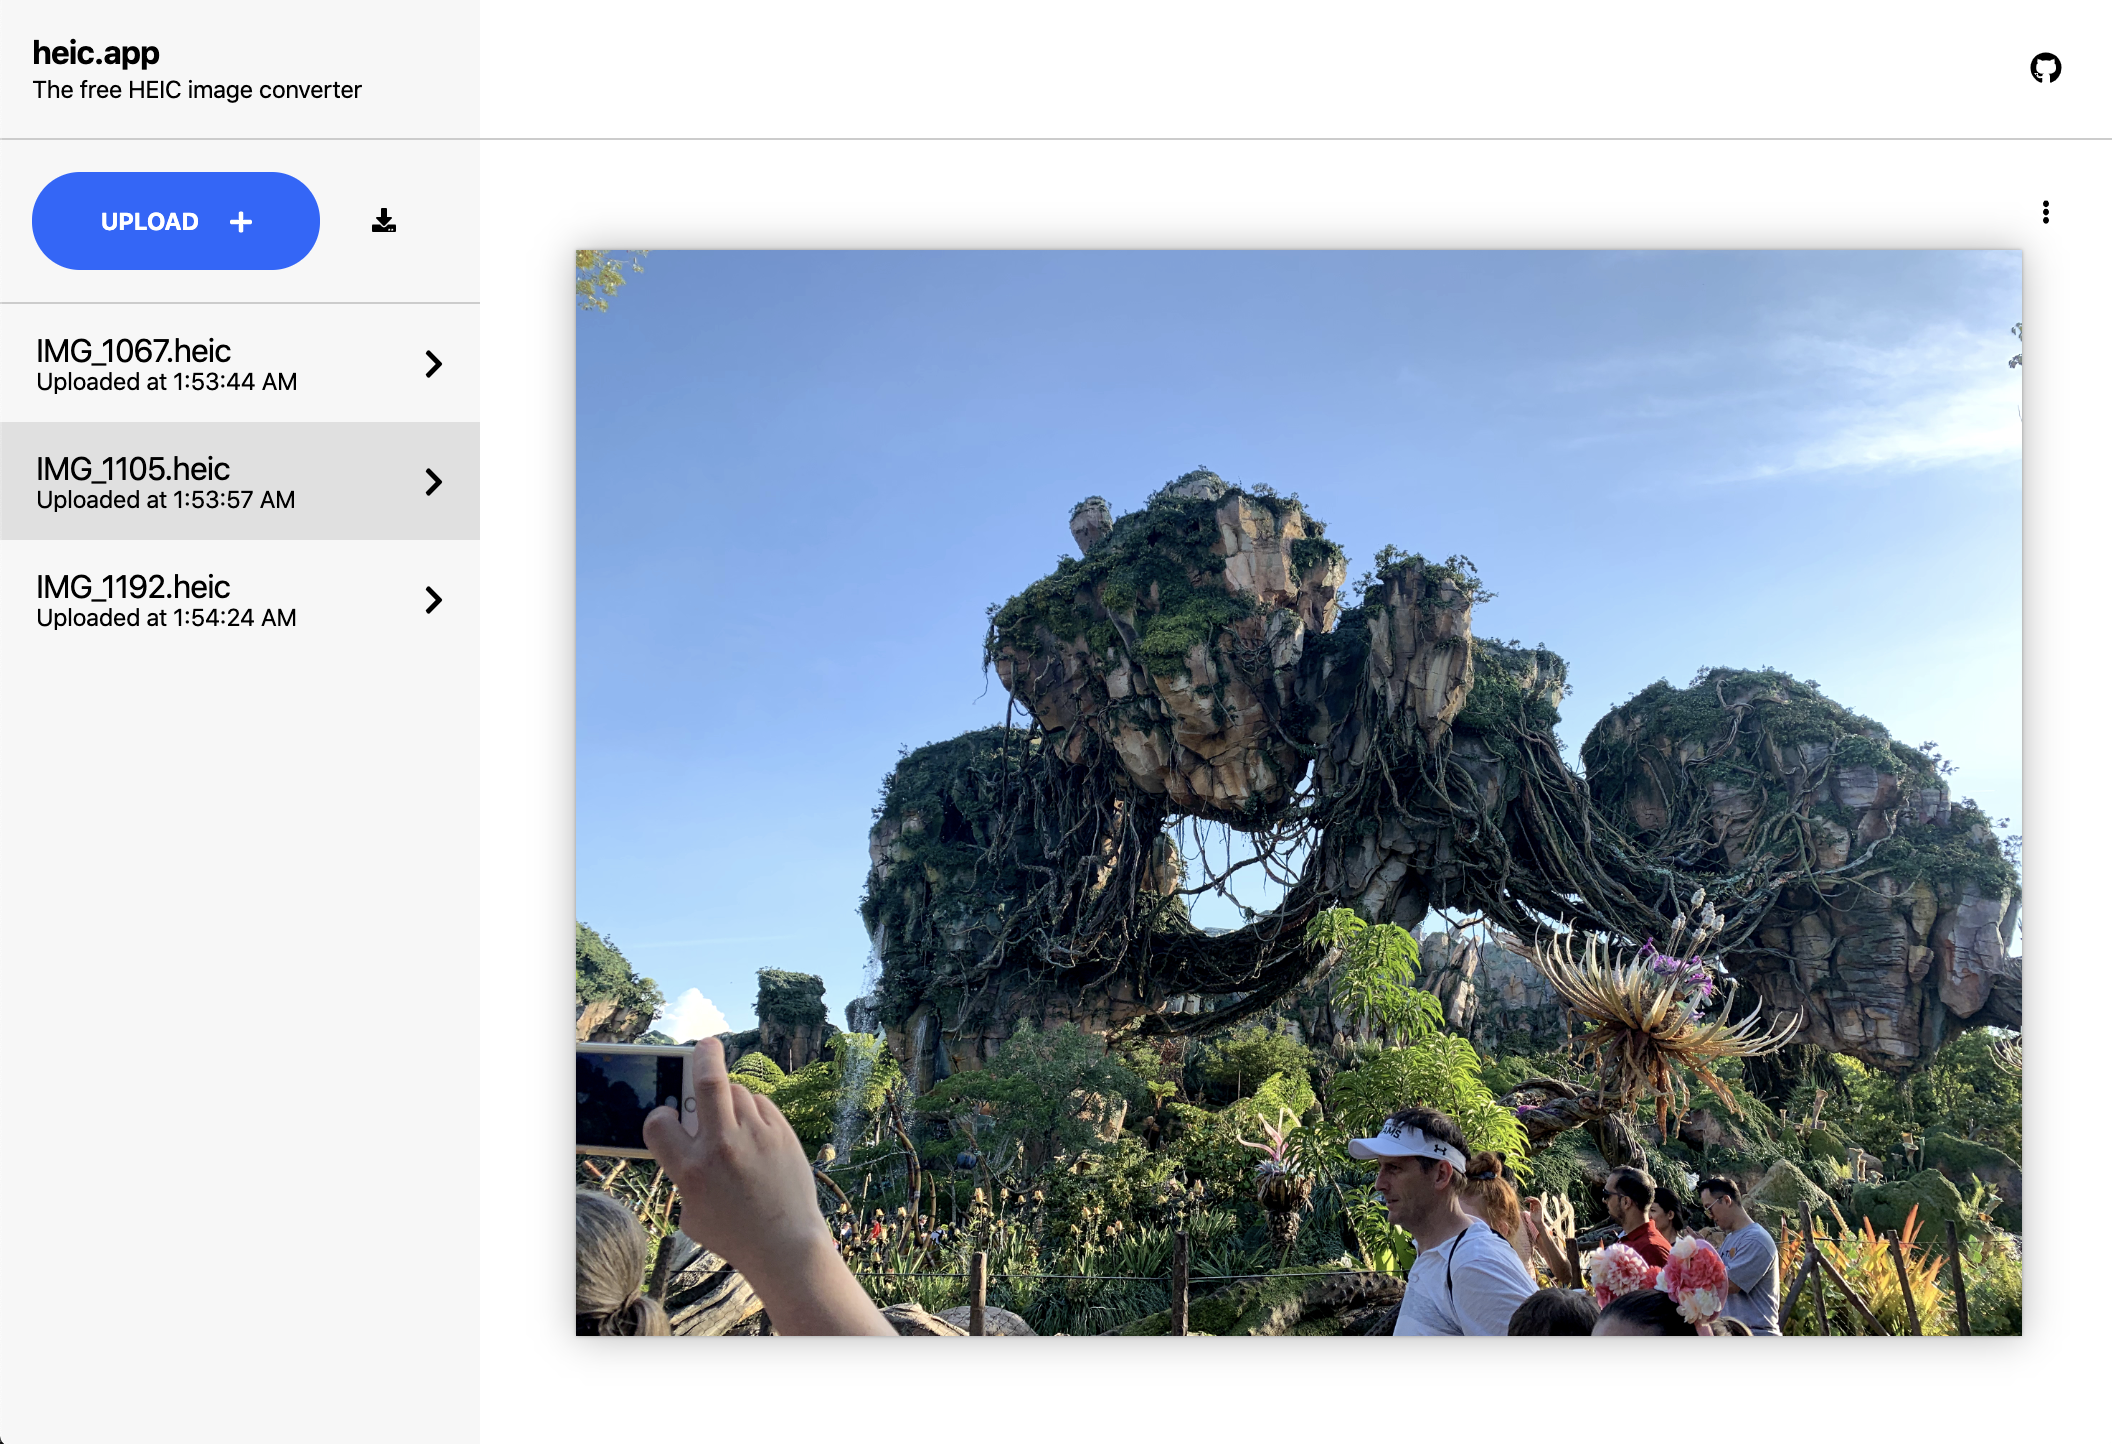Click the plus icon in Upload button
The height and width of the screenshot is (1444, 2112).
(x=241, y=222)
